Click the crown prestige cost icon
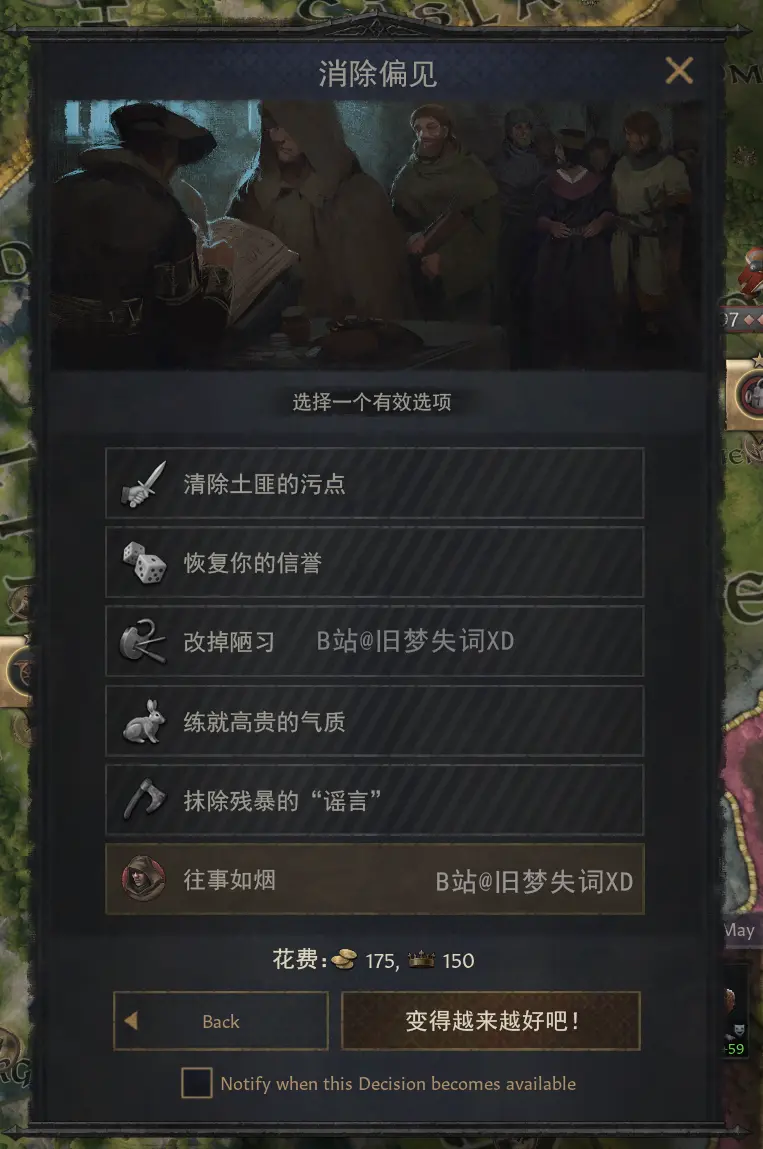Viewport: 763px width, 1149px height. coord(421,959)
